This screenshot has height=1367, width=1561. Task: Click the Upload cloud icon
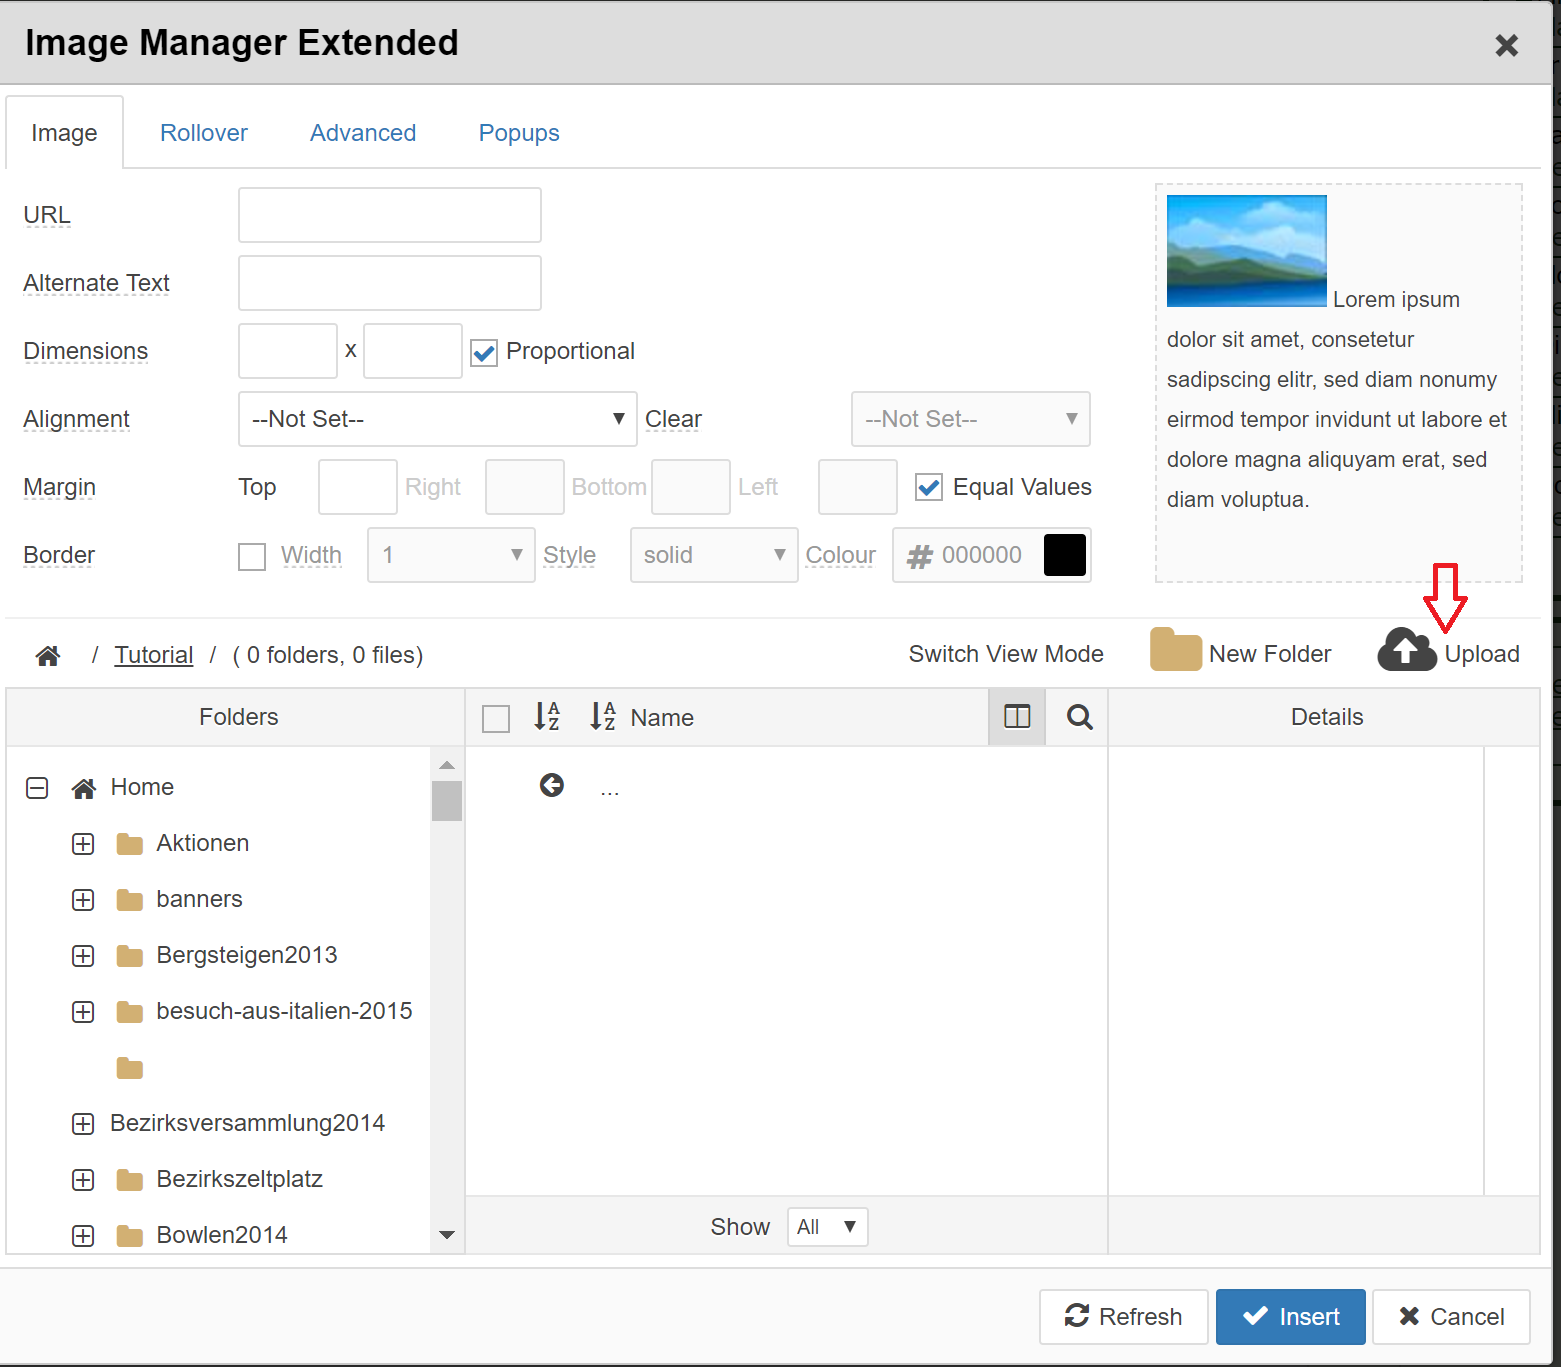(x=1406, y=651)
